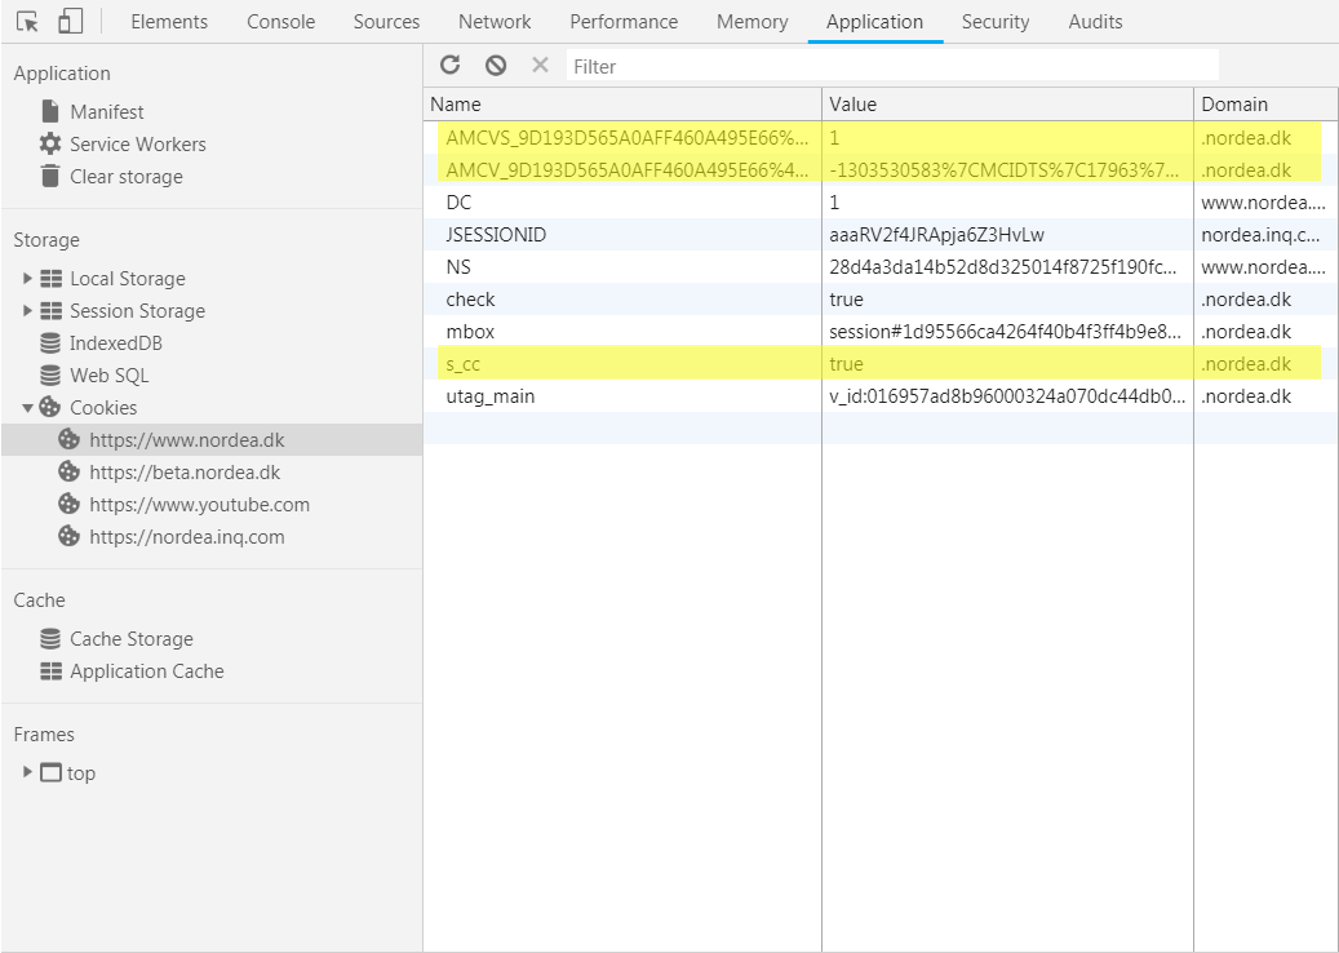Select the AMCVS_9D193D565A0AFF460A495E66 cookie row
This screenshot has height=953, width=1339.
click(x=880, y=138)
